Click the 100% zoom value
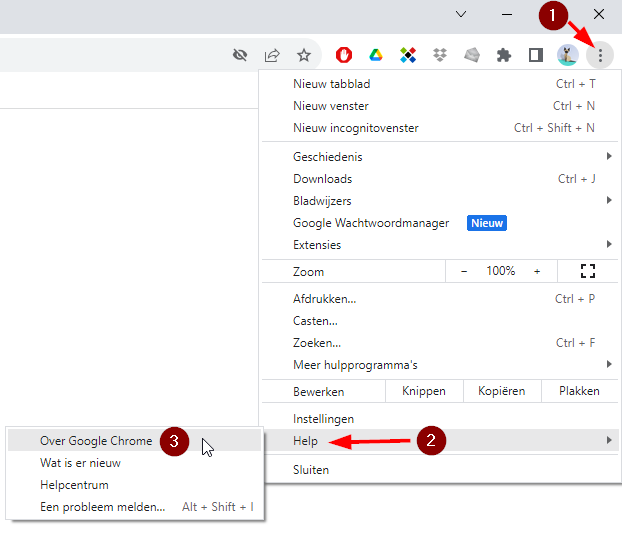Viewport: 622px width, 540px height. 501,271
